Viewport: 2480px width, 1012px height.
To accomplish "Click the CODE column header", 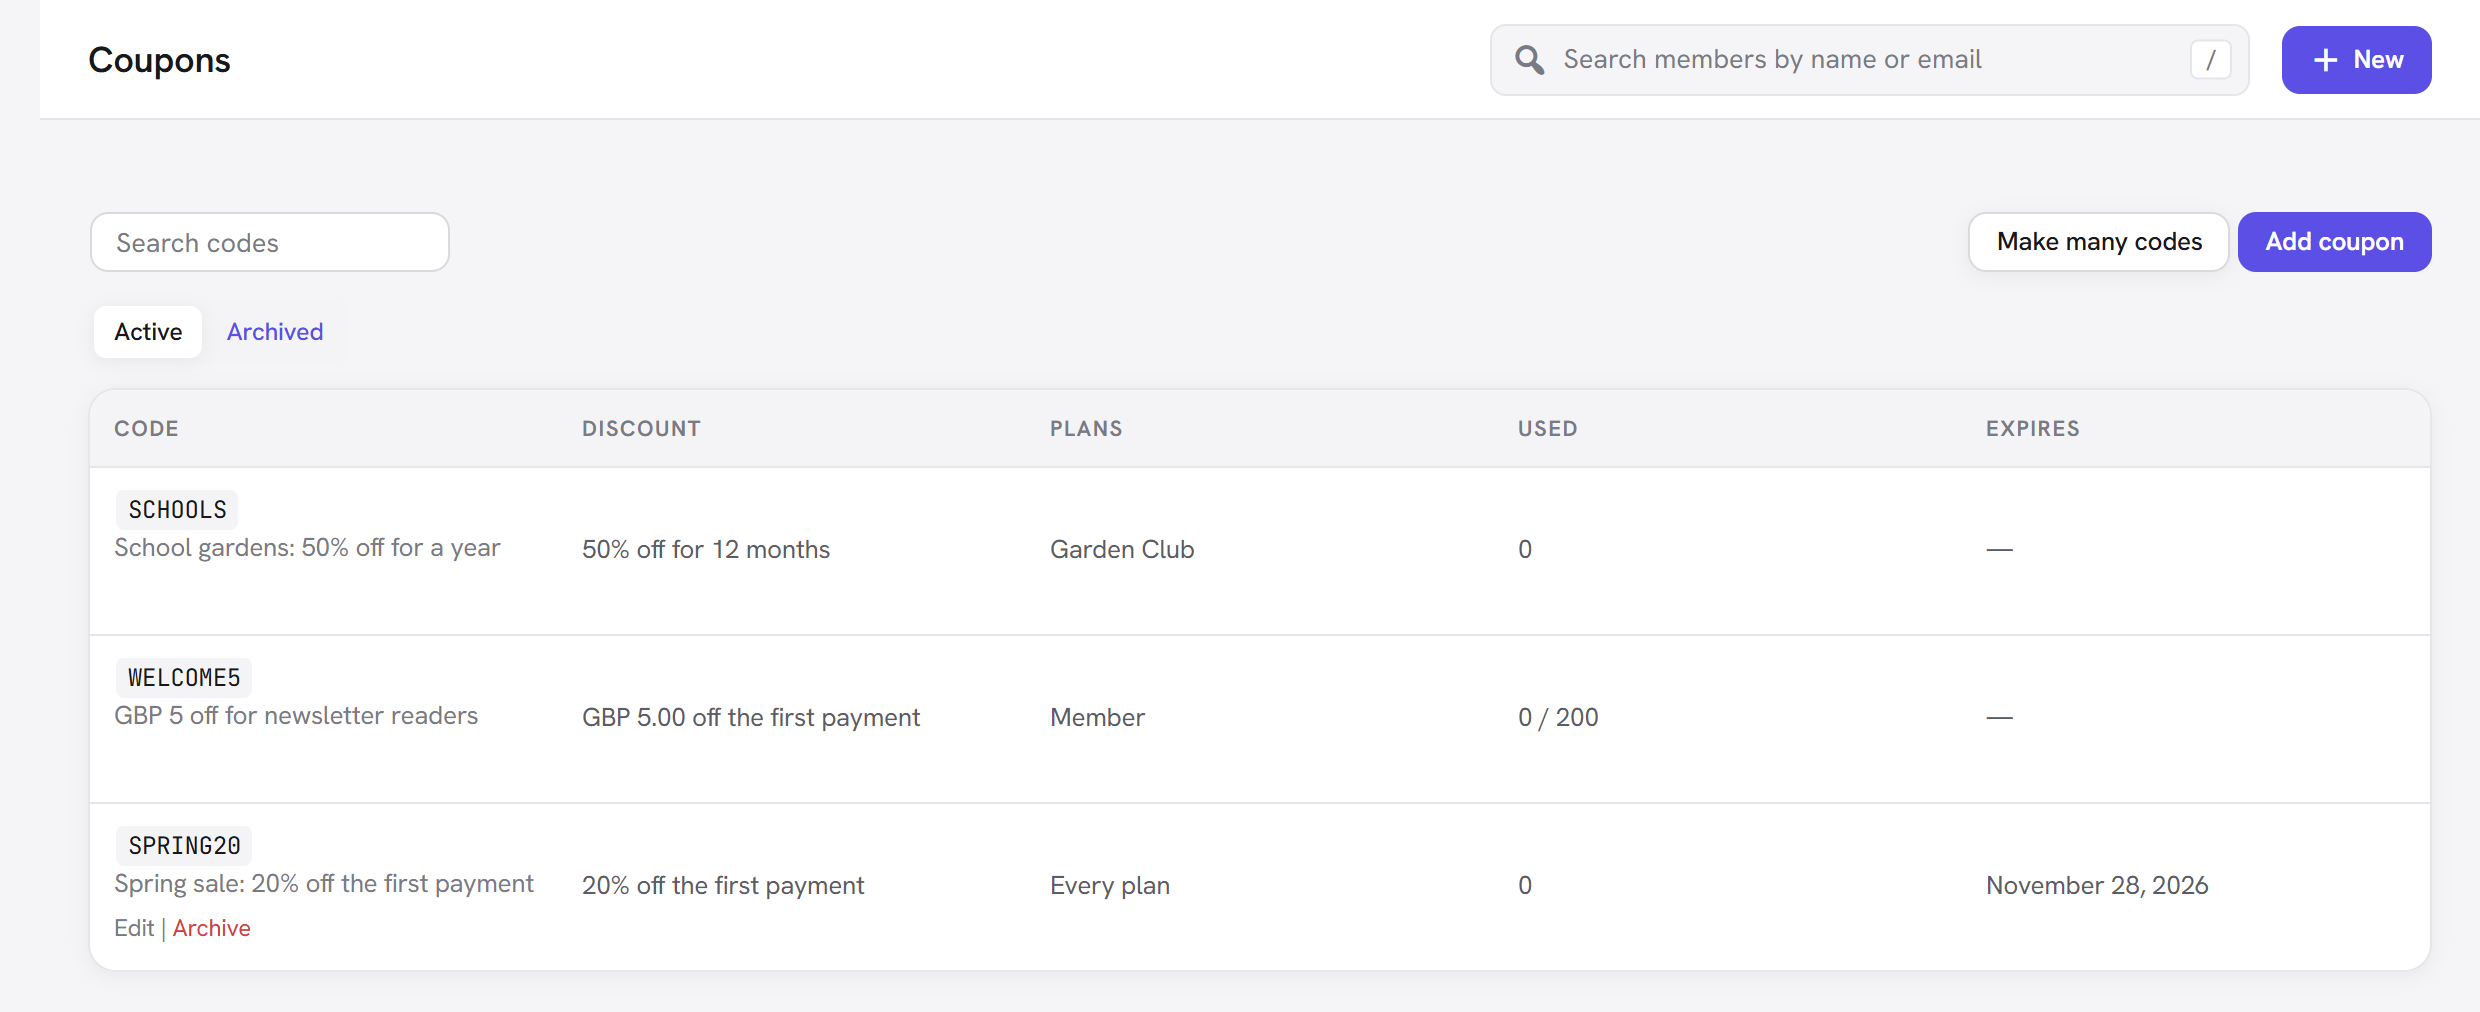I will (x=146, y=429).
